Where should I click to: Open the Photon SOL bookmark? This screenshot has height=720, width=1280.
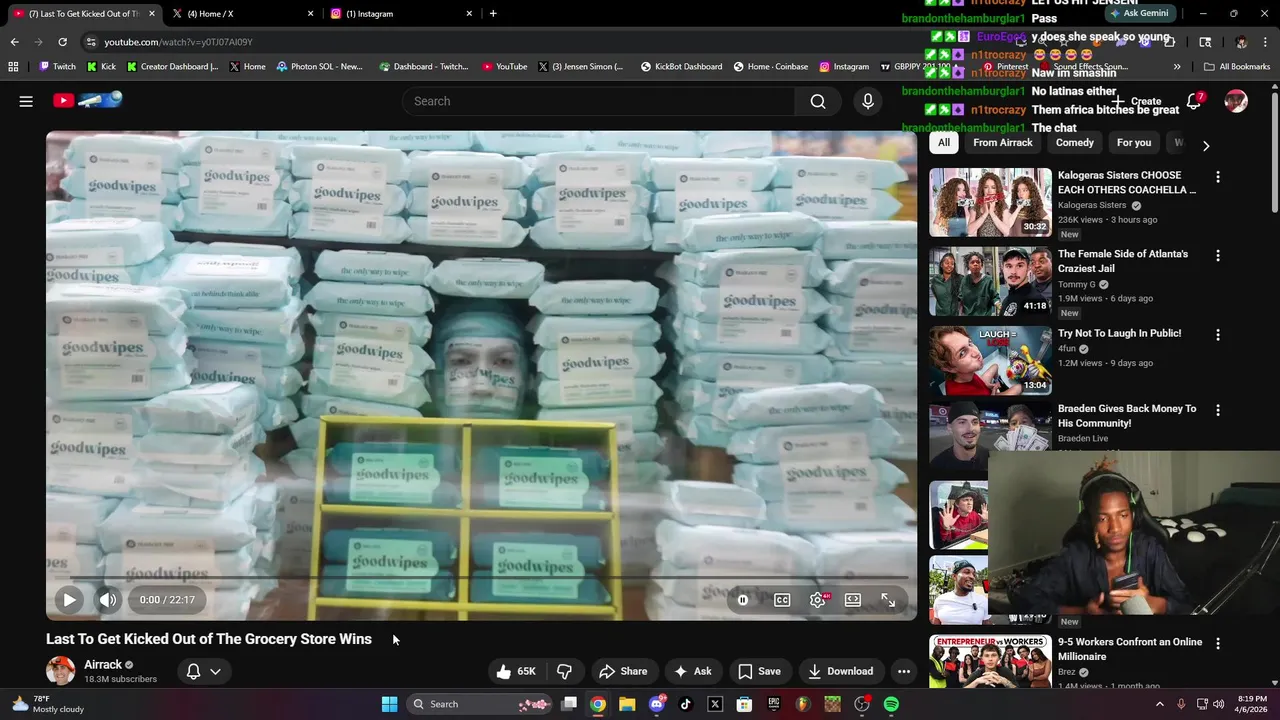319,67
